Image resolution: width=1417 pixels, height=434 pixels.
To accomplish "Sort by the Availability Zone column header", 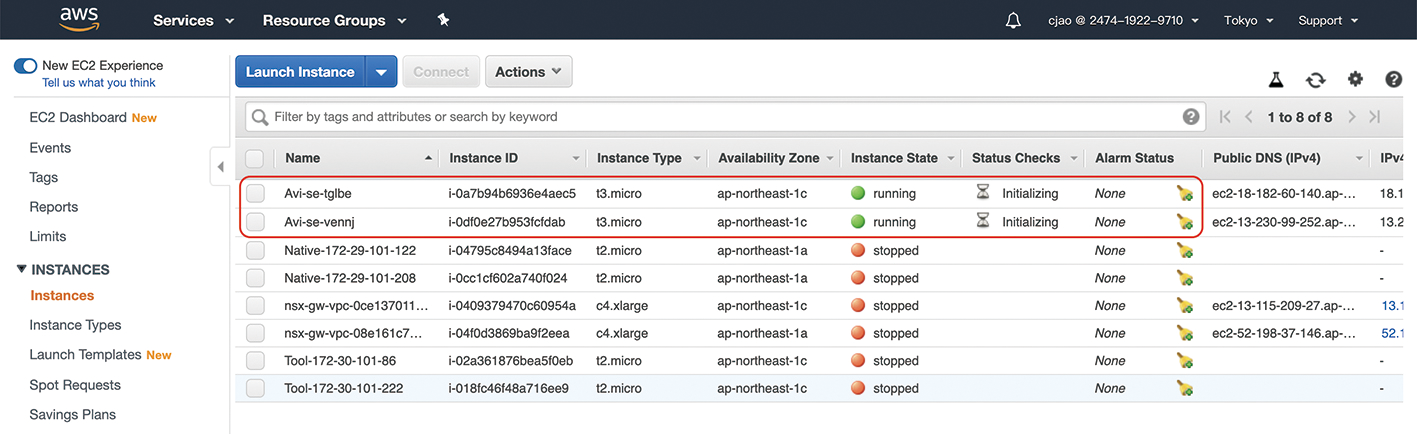I will coord(776,158).
